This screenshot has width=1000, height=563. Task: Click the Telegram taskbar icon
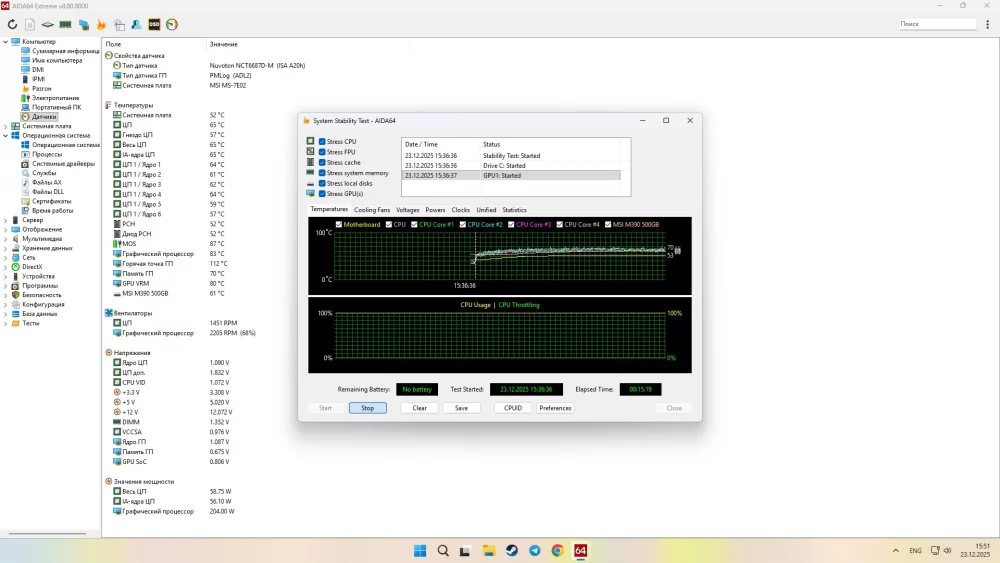[534, 551]
